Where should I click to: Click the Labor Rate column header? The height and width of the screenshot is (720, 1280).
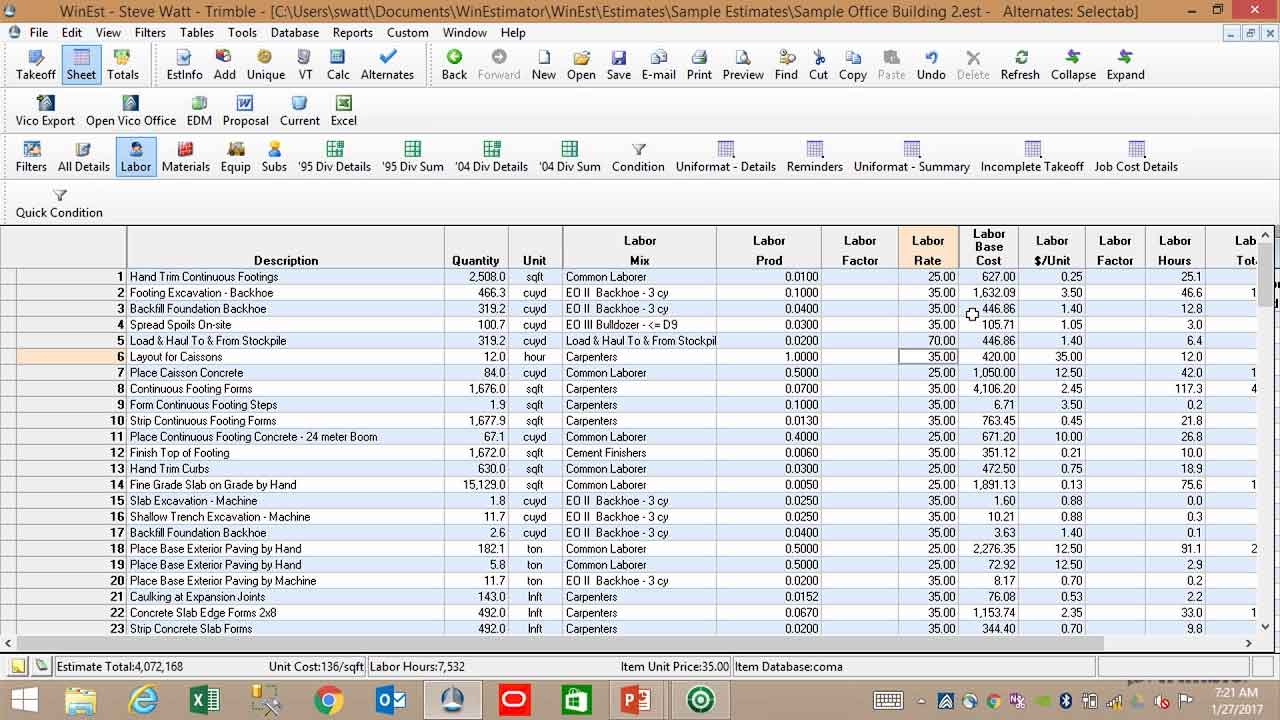pyautogui.click(x=927, y=250)
